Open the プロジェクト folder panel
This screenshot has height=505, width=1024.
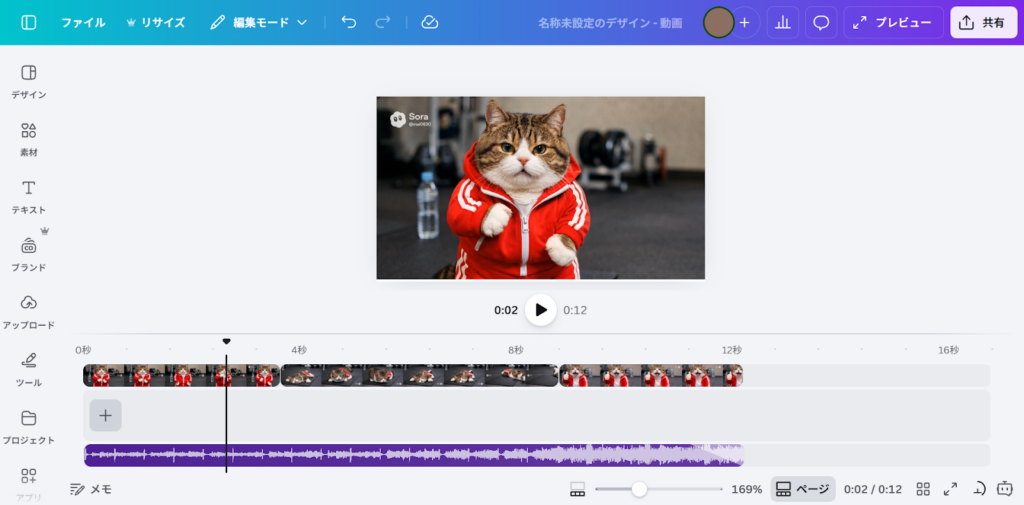[x=29, y=426]
